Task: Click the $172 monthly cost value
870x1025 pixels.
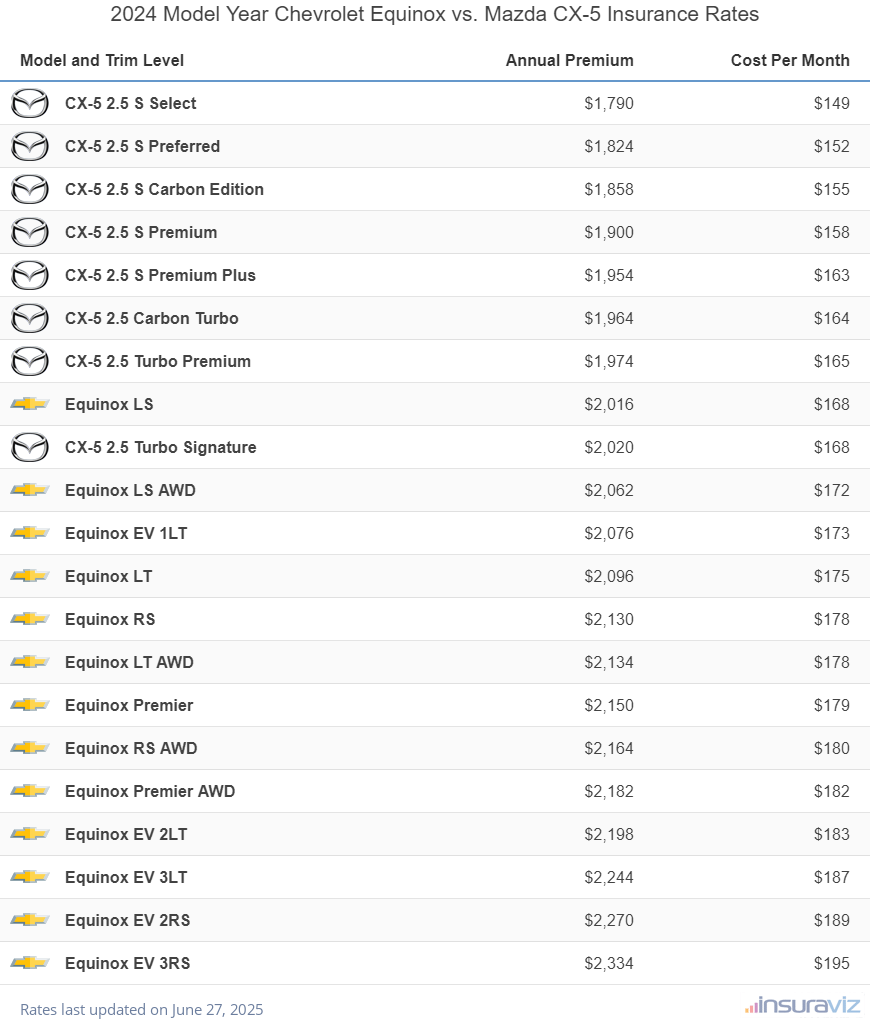Action: click(x=831, y=490)
